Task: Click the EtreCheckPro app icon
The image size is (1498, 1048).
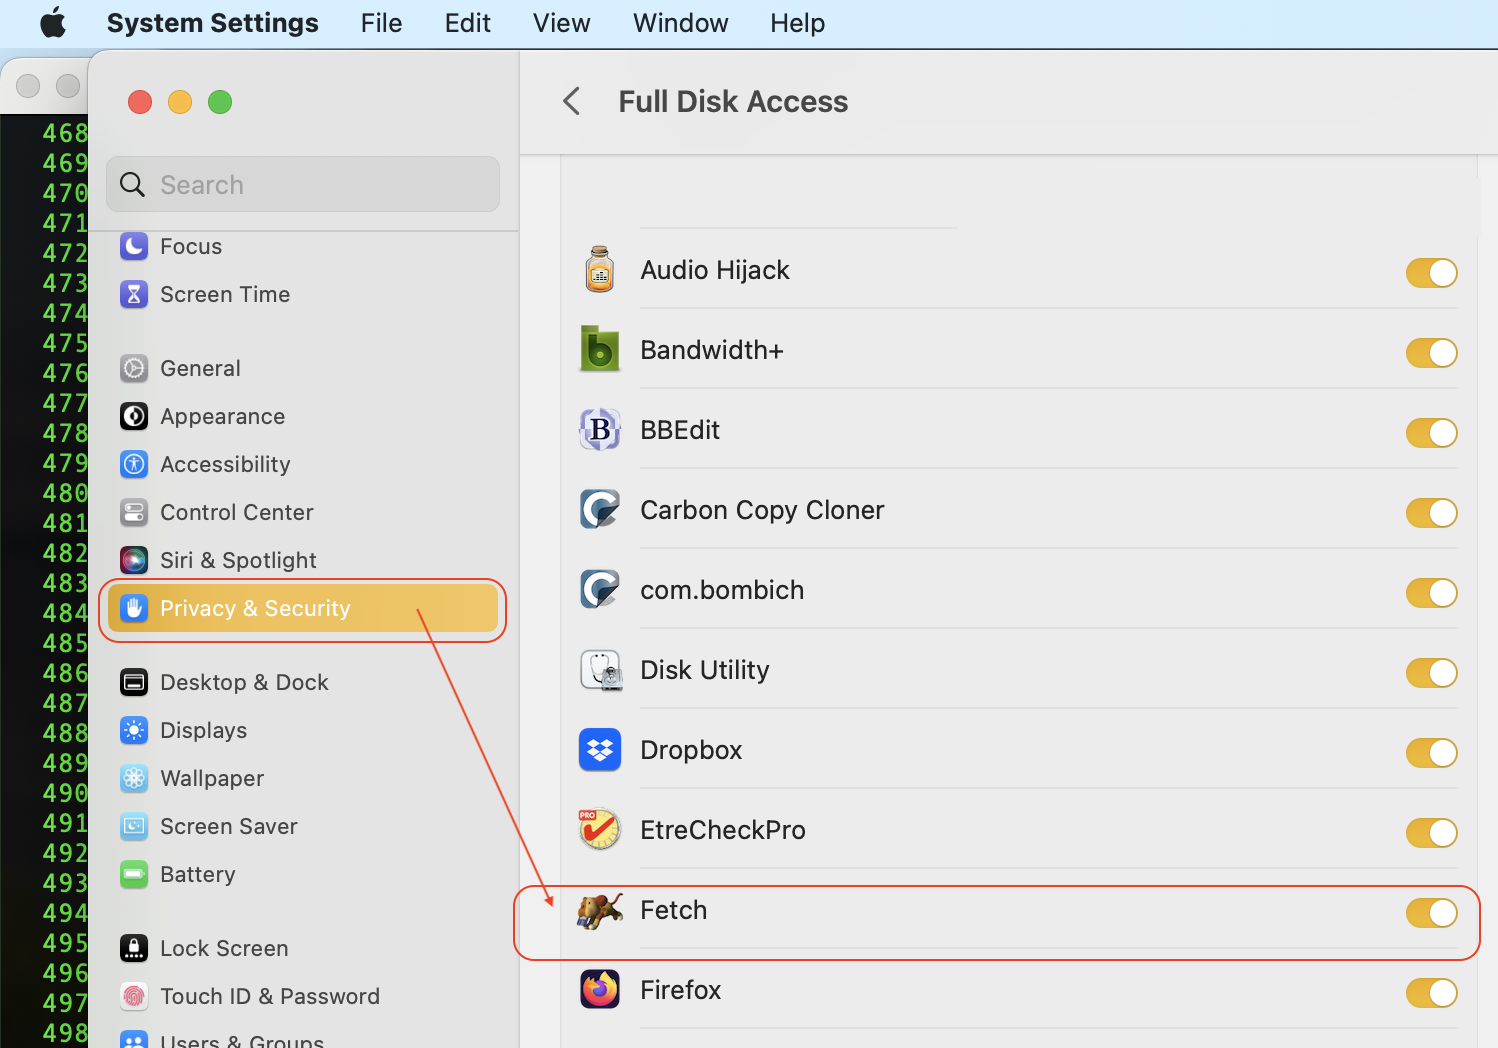Action: [x=600, y=830]
